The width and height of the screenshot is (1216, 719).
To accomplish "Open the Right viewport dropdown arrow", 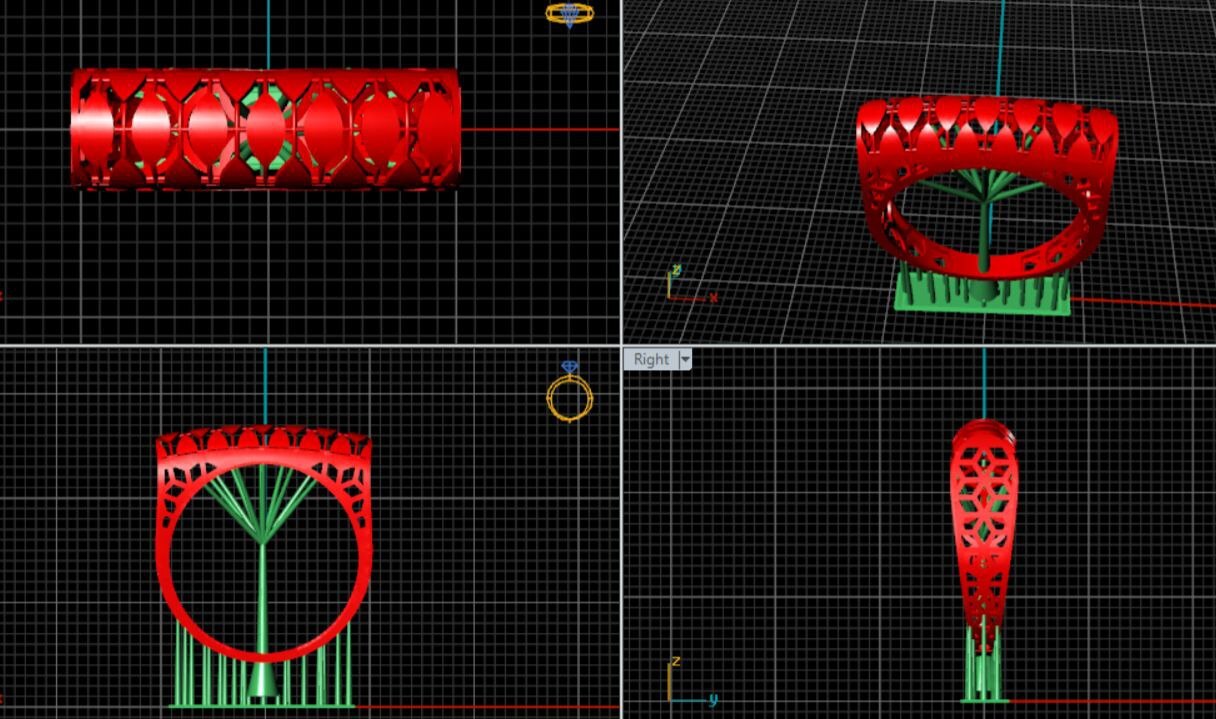I will coord(685,359).
